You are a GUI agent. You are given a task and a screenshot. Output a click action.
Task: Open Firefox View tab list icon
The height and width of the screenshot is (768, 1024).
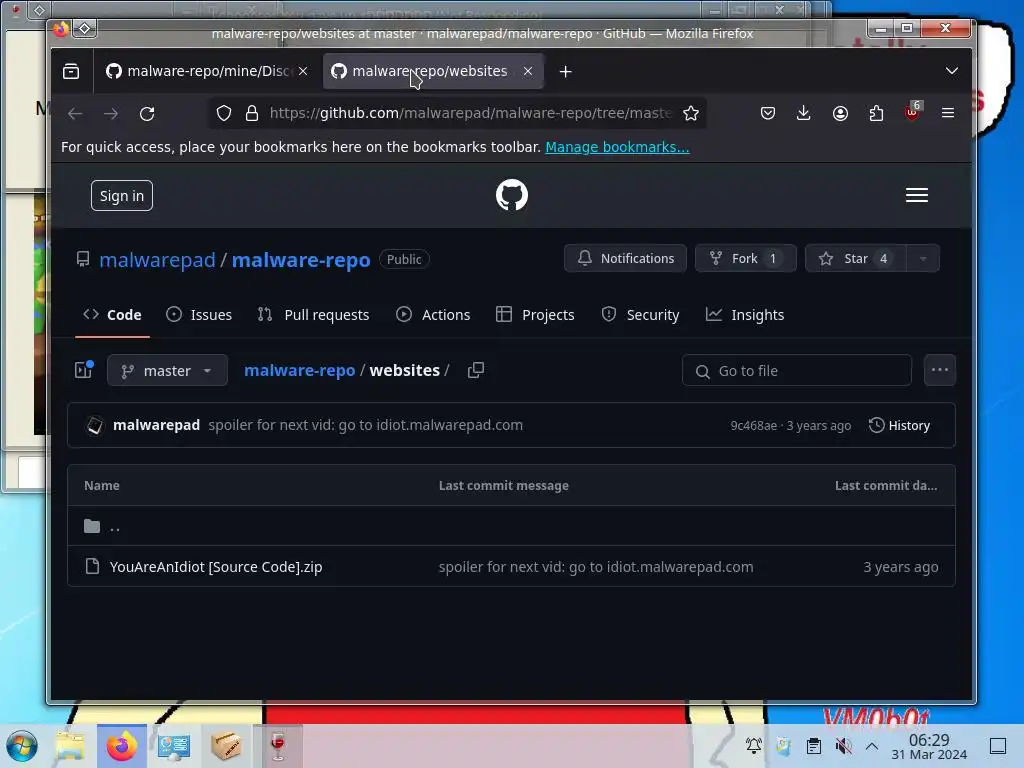tap(71, 71)
